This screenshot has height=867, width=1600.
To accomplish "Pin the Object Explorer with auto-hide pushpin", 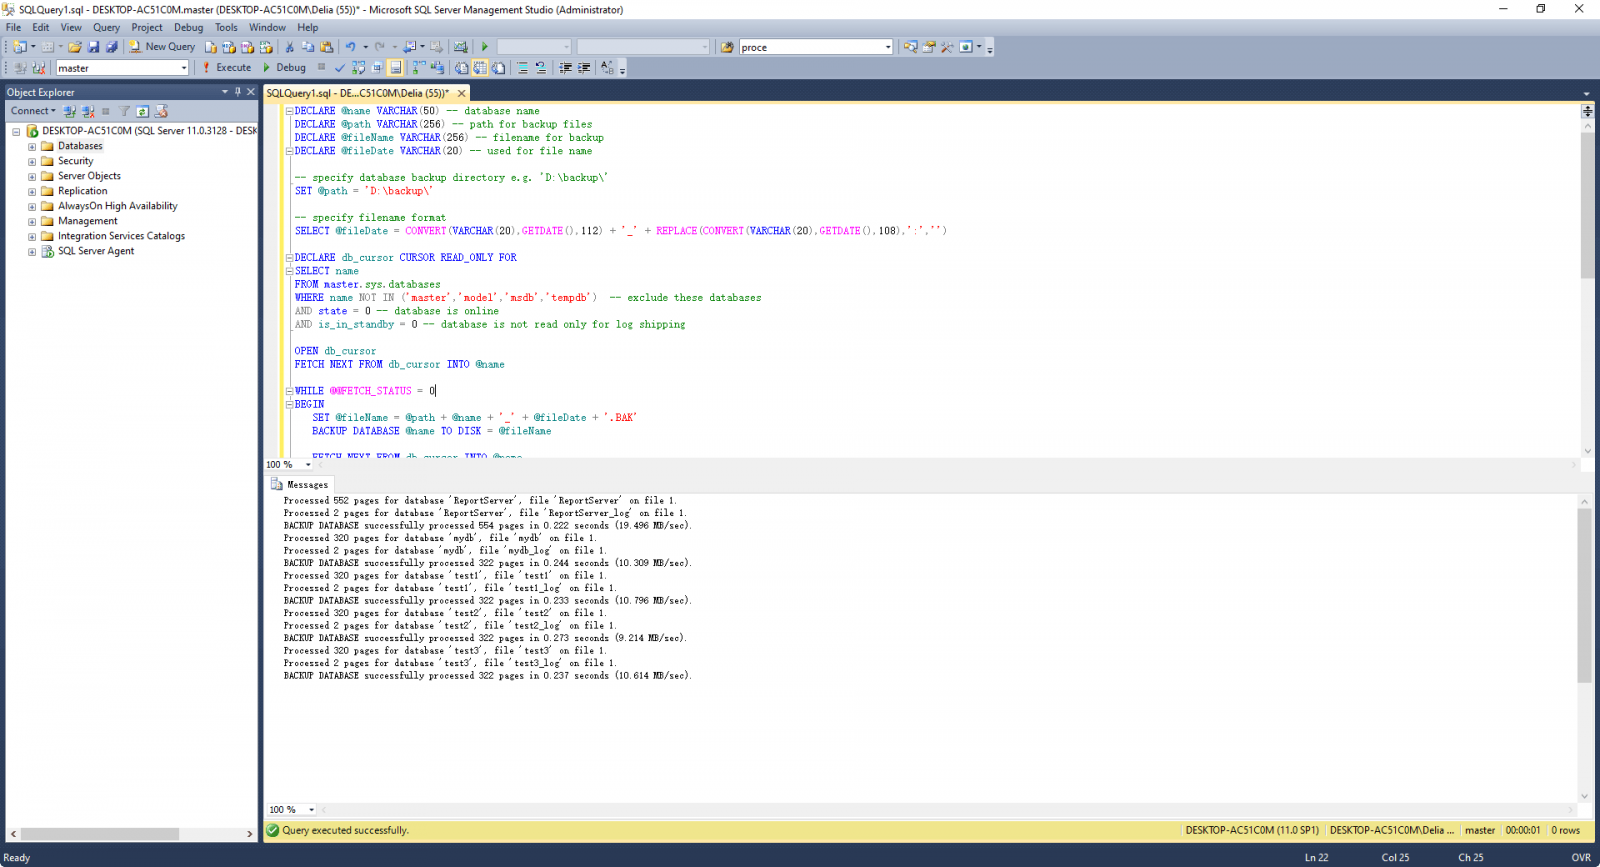I will pyautogui.click(x=238, y=92).
